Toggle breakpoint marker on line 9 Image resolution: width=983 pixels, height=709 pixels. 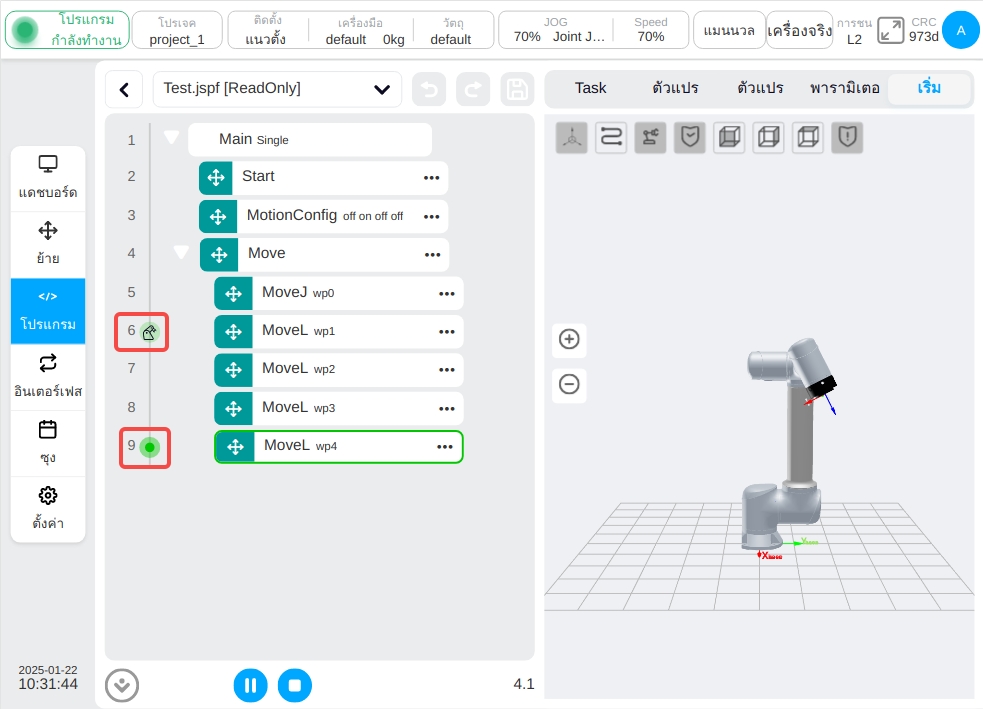pyautogui.click(x=150, y=448)
